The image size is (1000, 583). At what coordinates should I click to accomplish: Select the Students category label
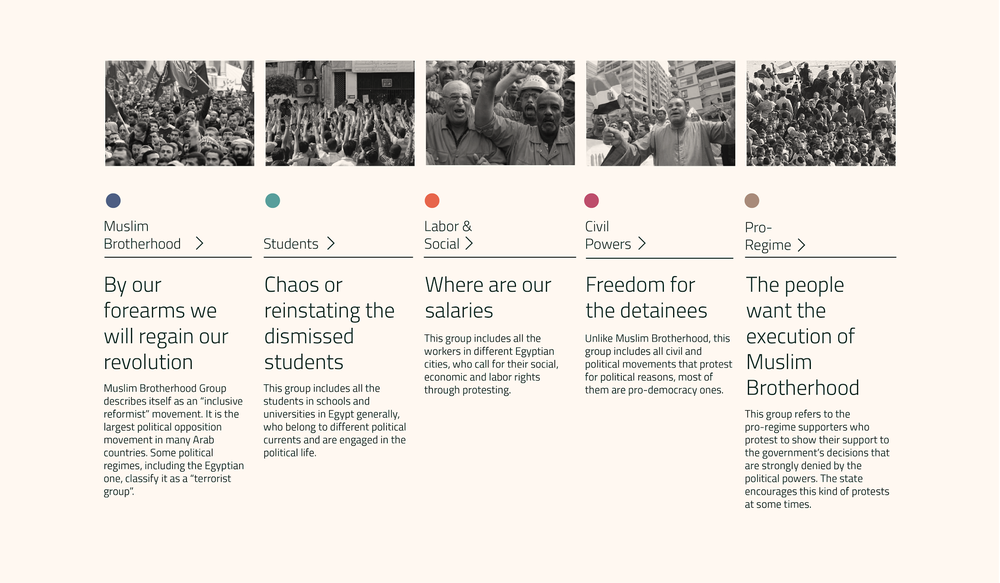tap(291, 244)
